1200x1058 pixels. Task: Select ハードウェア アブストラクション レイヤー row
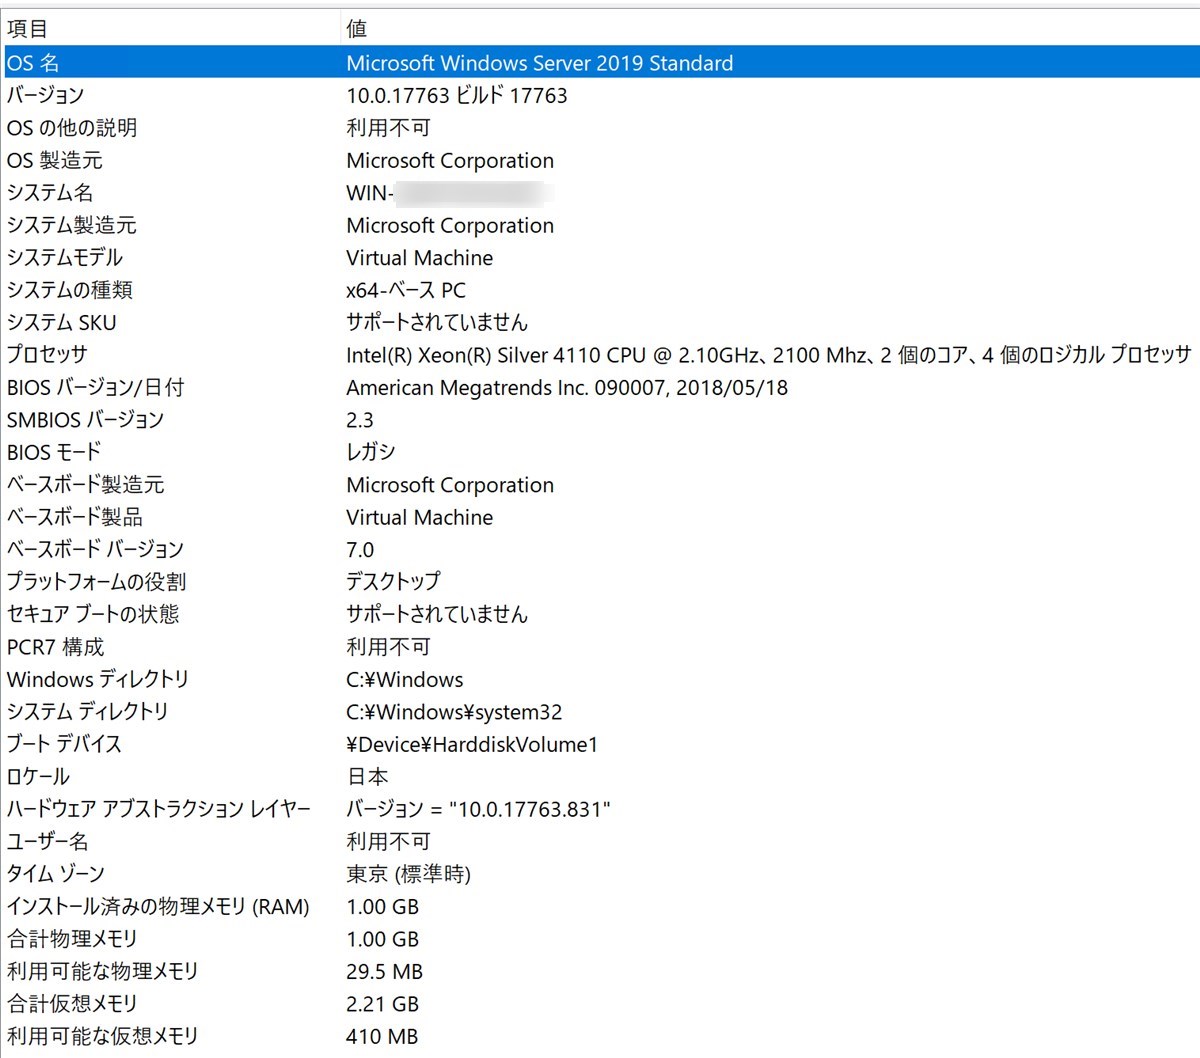click(x=600, y=809)
